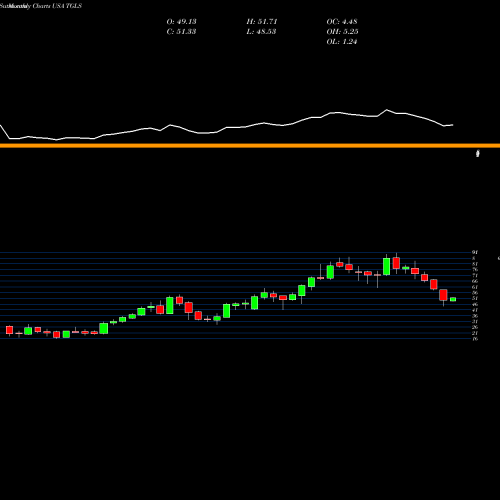The width and height of the screenshot is (500, 500).
Task: Click the '66' price axis label
Action: point(475,281)
